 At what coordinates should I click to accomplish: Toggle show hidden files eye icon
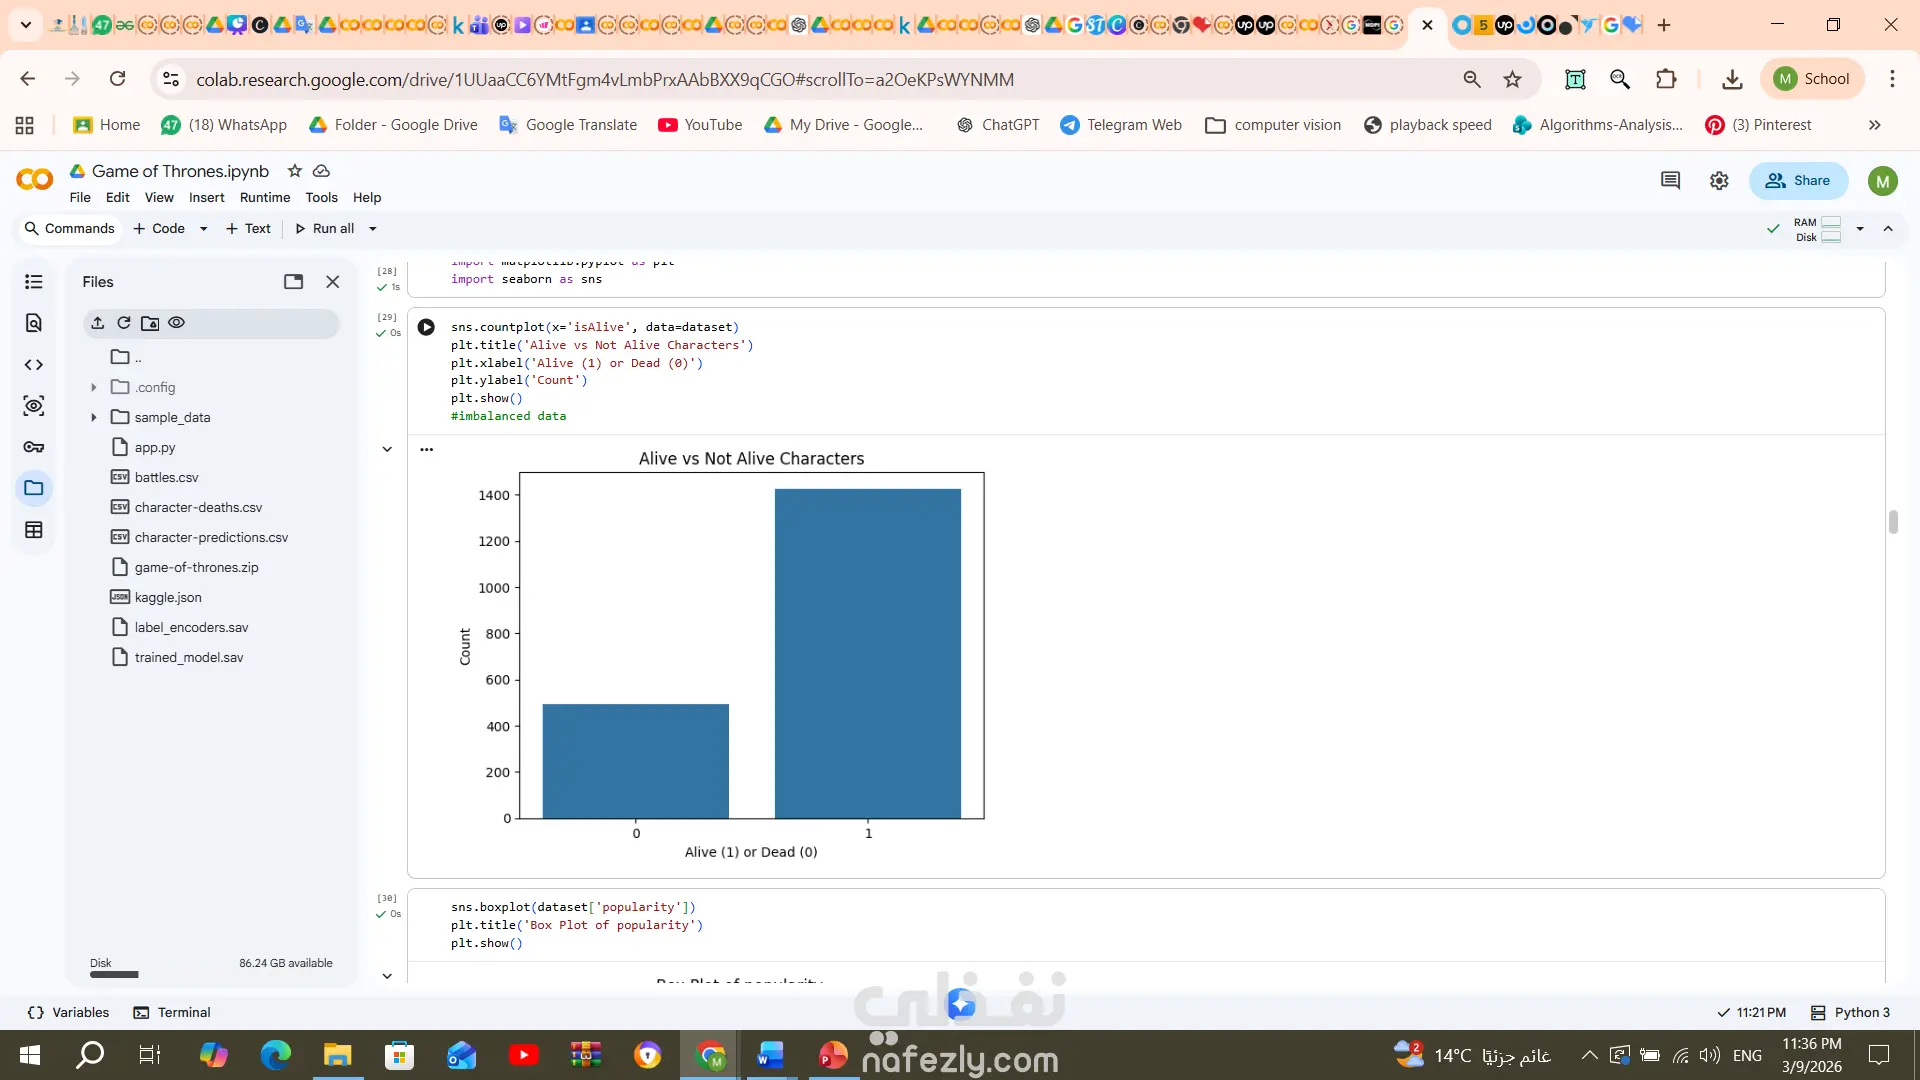(177, 323)
